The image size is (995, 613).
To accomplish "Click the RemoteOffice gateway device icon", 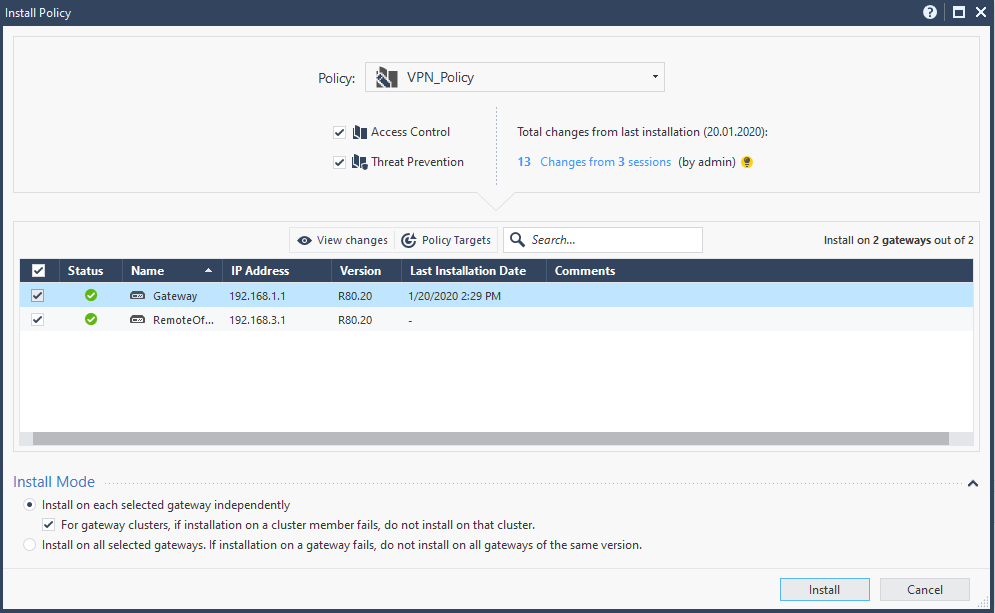I will tap(138, 320).
